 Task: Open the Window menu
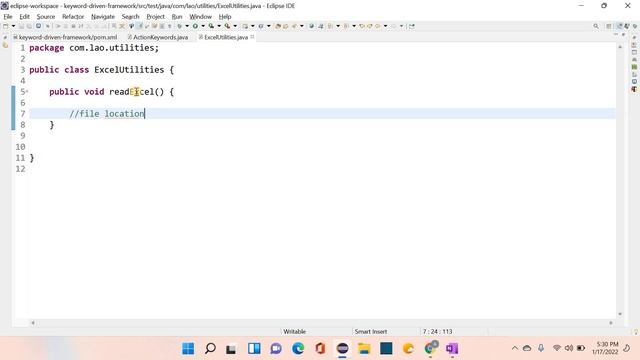[200, 17]
